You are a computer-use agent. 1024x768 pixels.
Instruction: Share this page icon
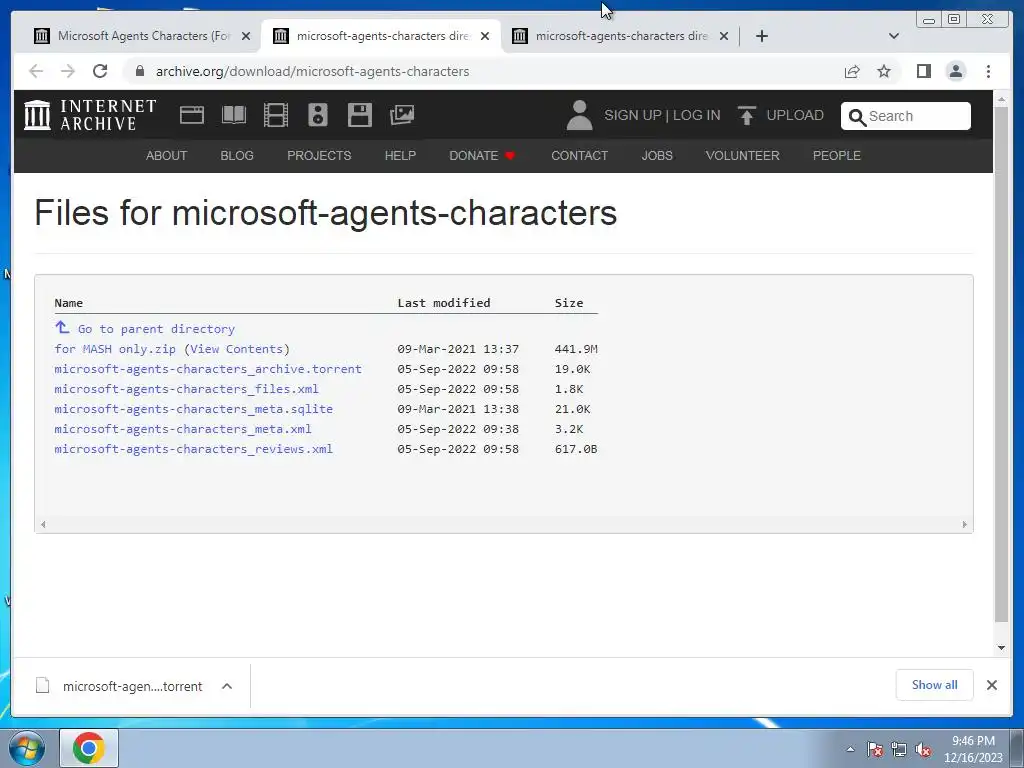click(852, 71)
